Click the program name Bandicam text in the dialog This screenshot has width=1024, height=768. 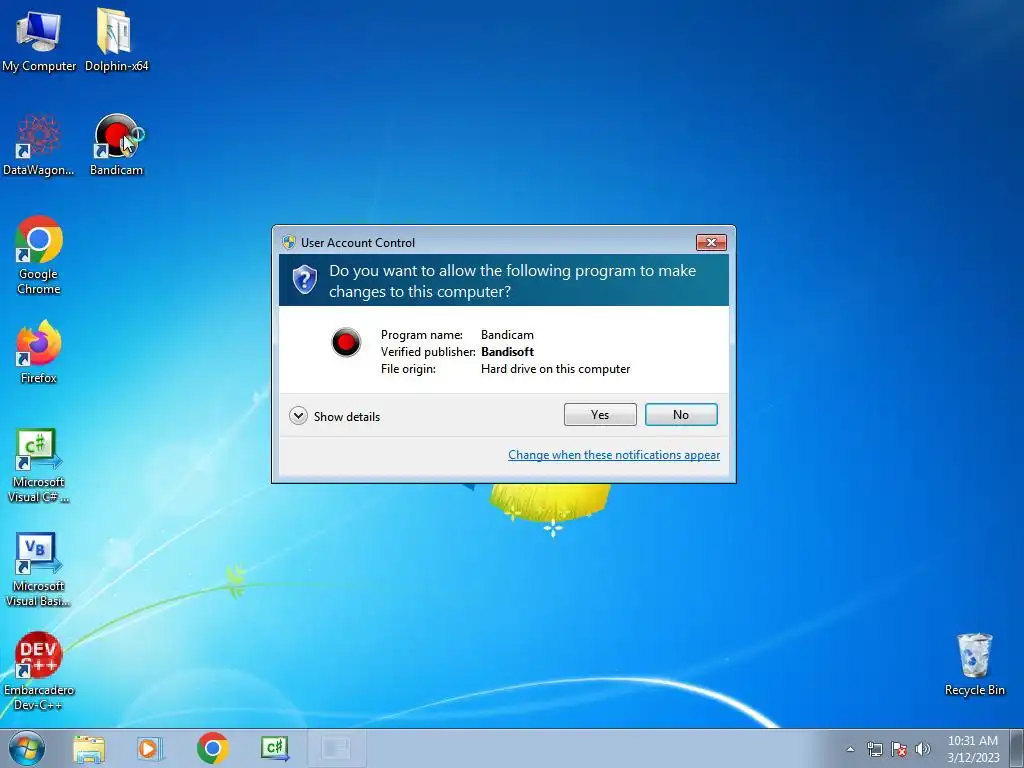pyautogui.click(x=507, y=334)
